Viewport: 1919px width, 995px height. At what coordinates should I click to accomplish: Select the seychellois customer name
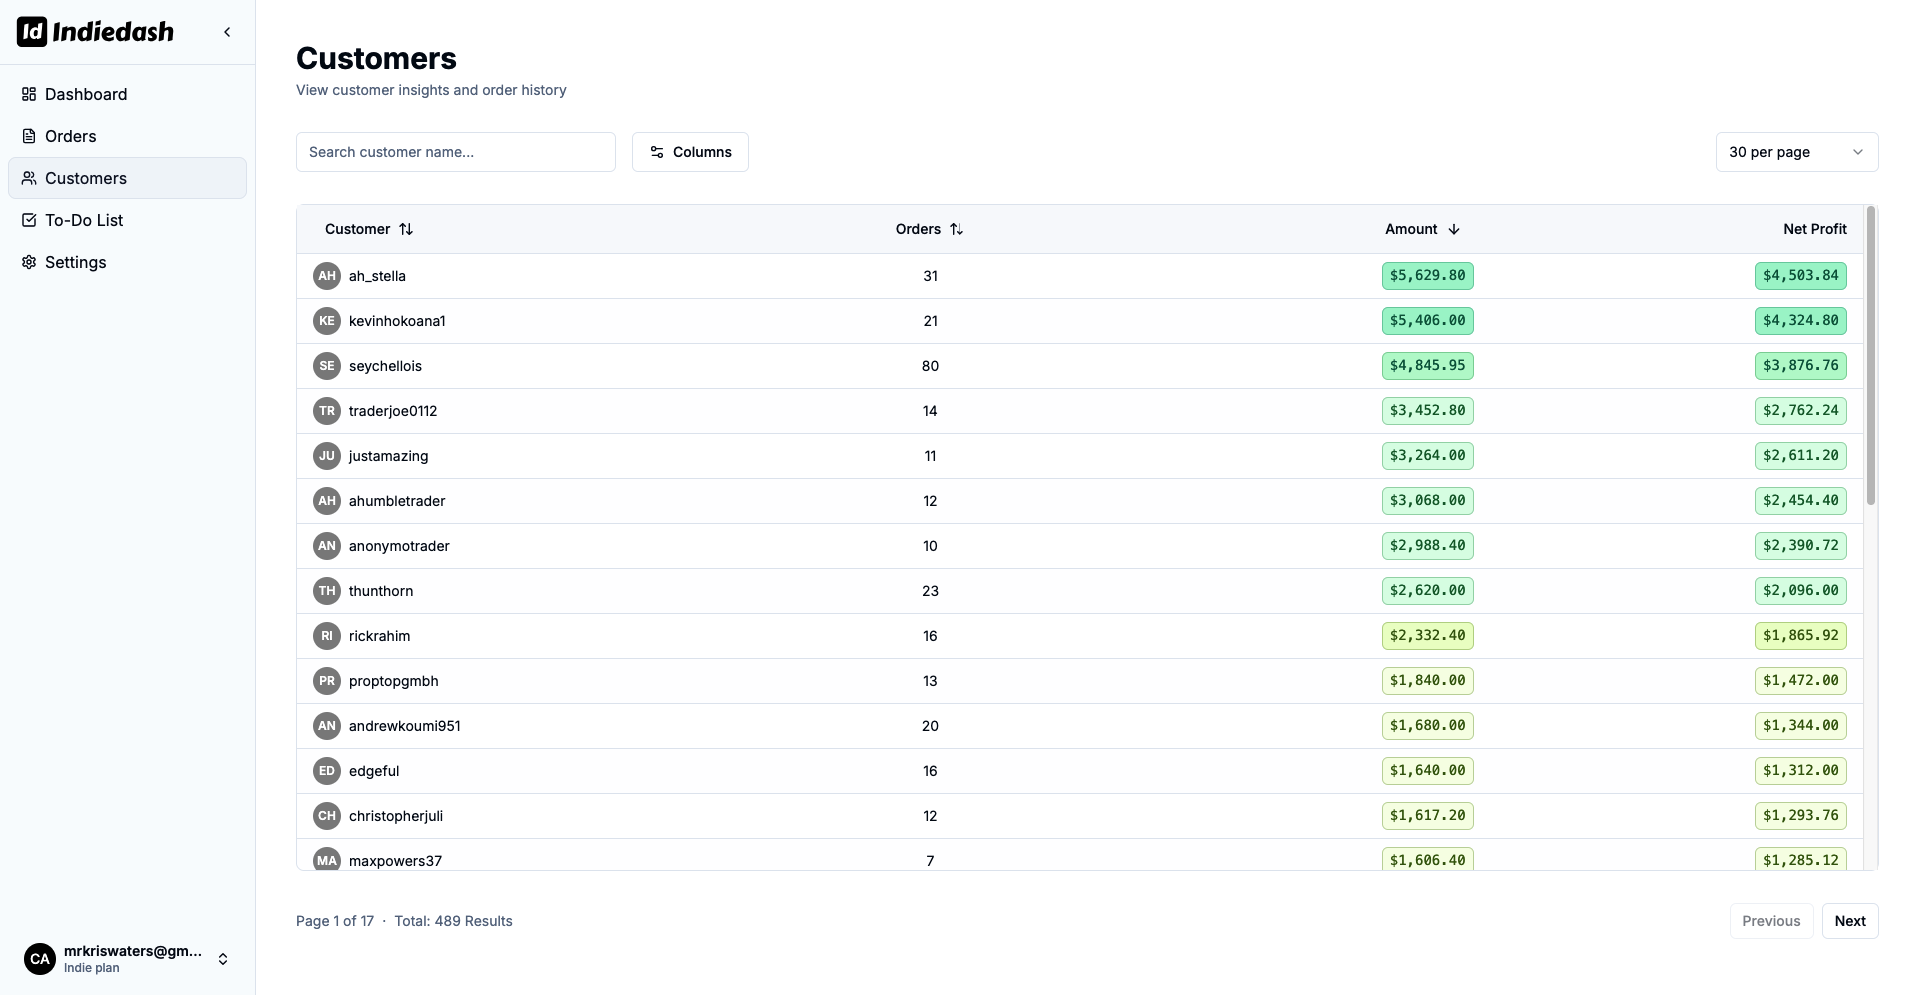[385, 366]
